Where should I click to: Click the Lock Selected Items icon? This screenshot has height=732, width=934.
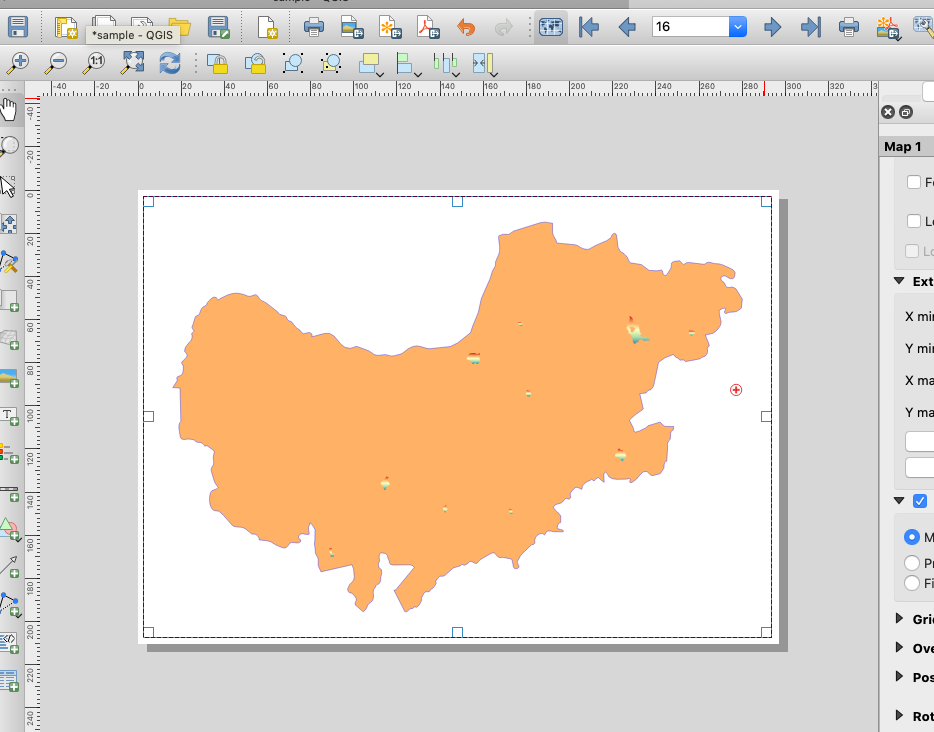tap(217, 64)
